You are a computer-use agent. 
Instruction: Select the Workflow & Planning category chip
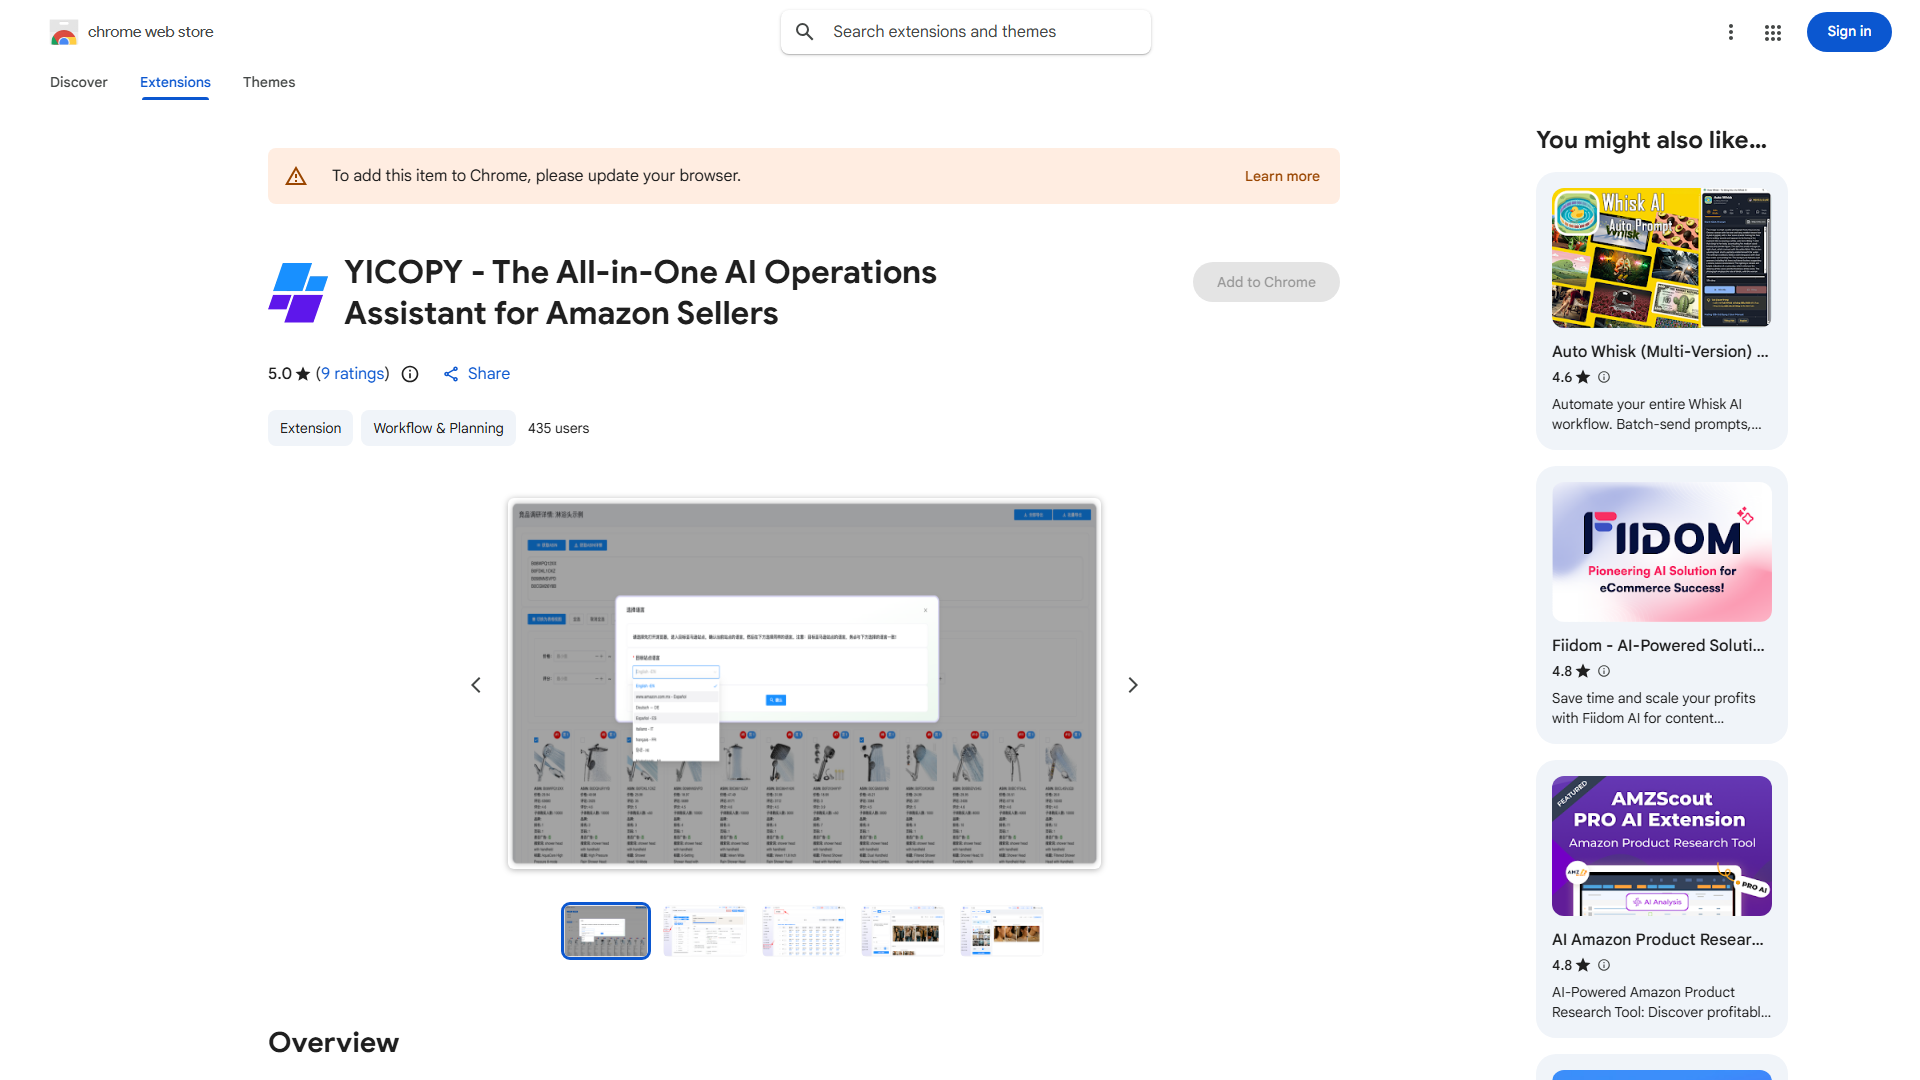438,428
